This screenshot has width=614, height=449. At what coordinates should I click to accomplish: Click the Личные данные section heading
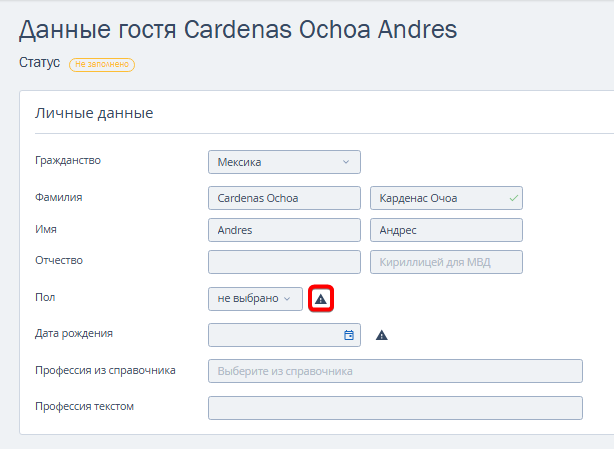[x=94, y=113]
